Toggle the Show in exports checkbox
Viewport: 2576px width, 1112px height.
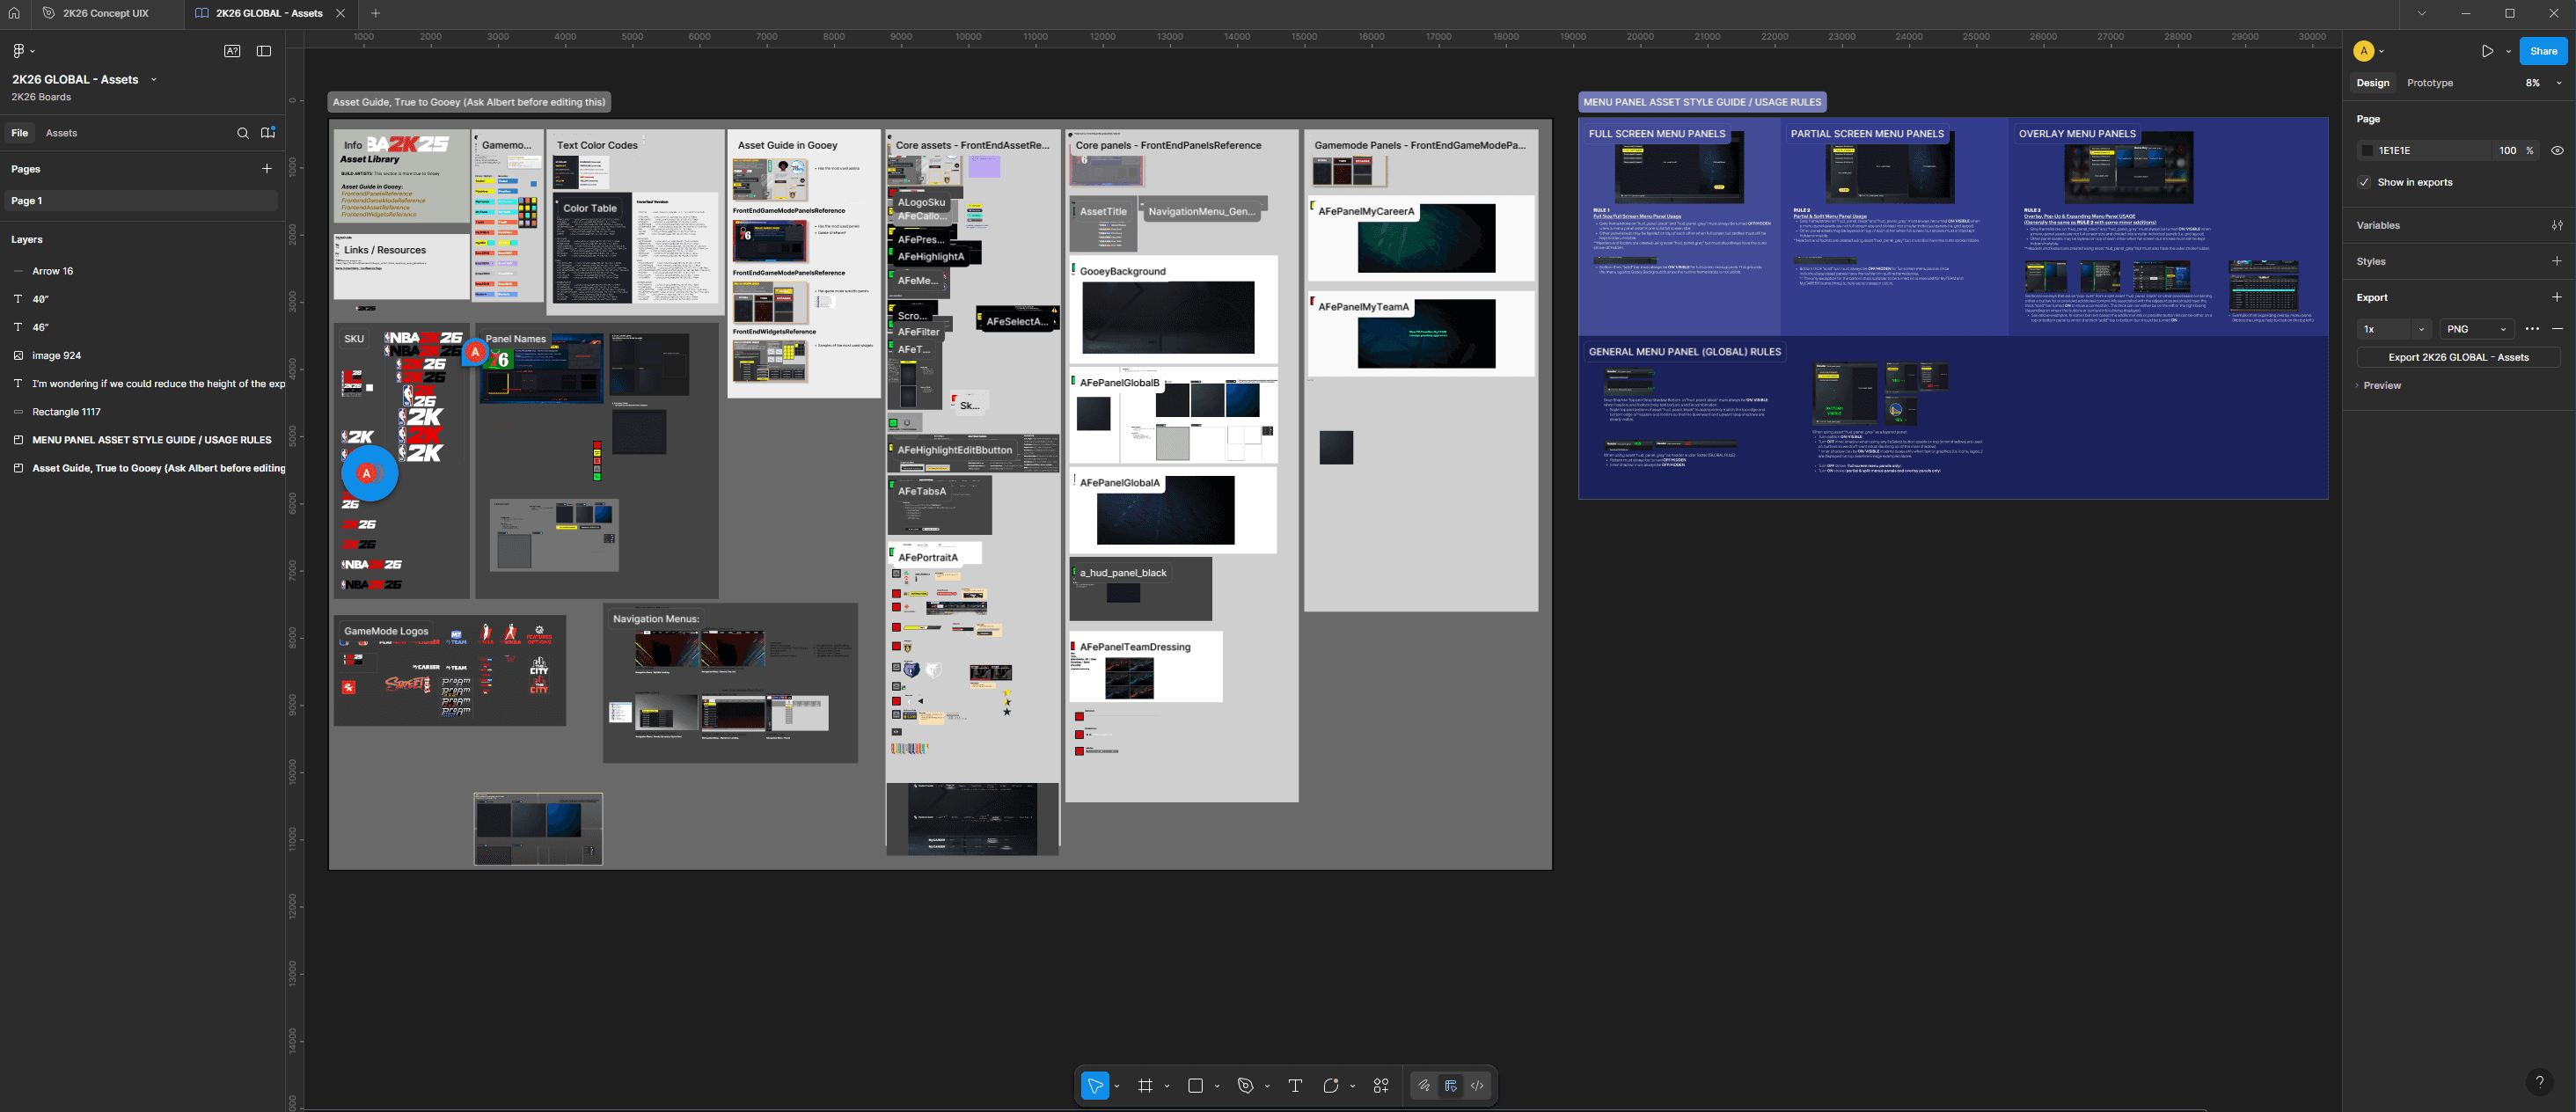(2364, 182)
